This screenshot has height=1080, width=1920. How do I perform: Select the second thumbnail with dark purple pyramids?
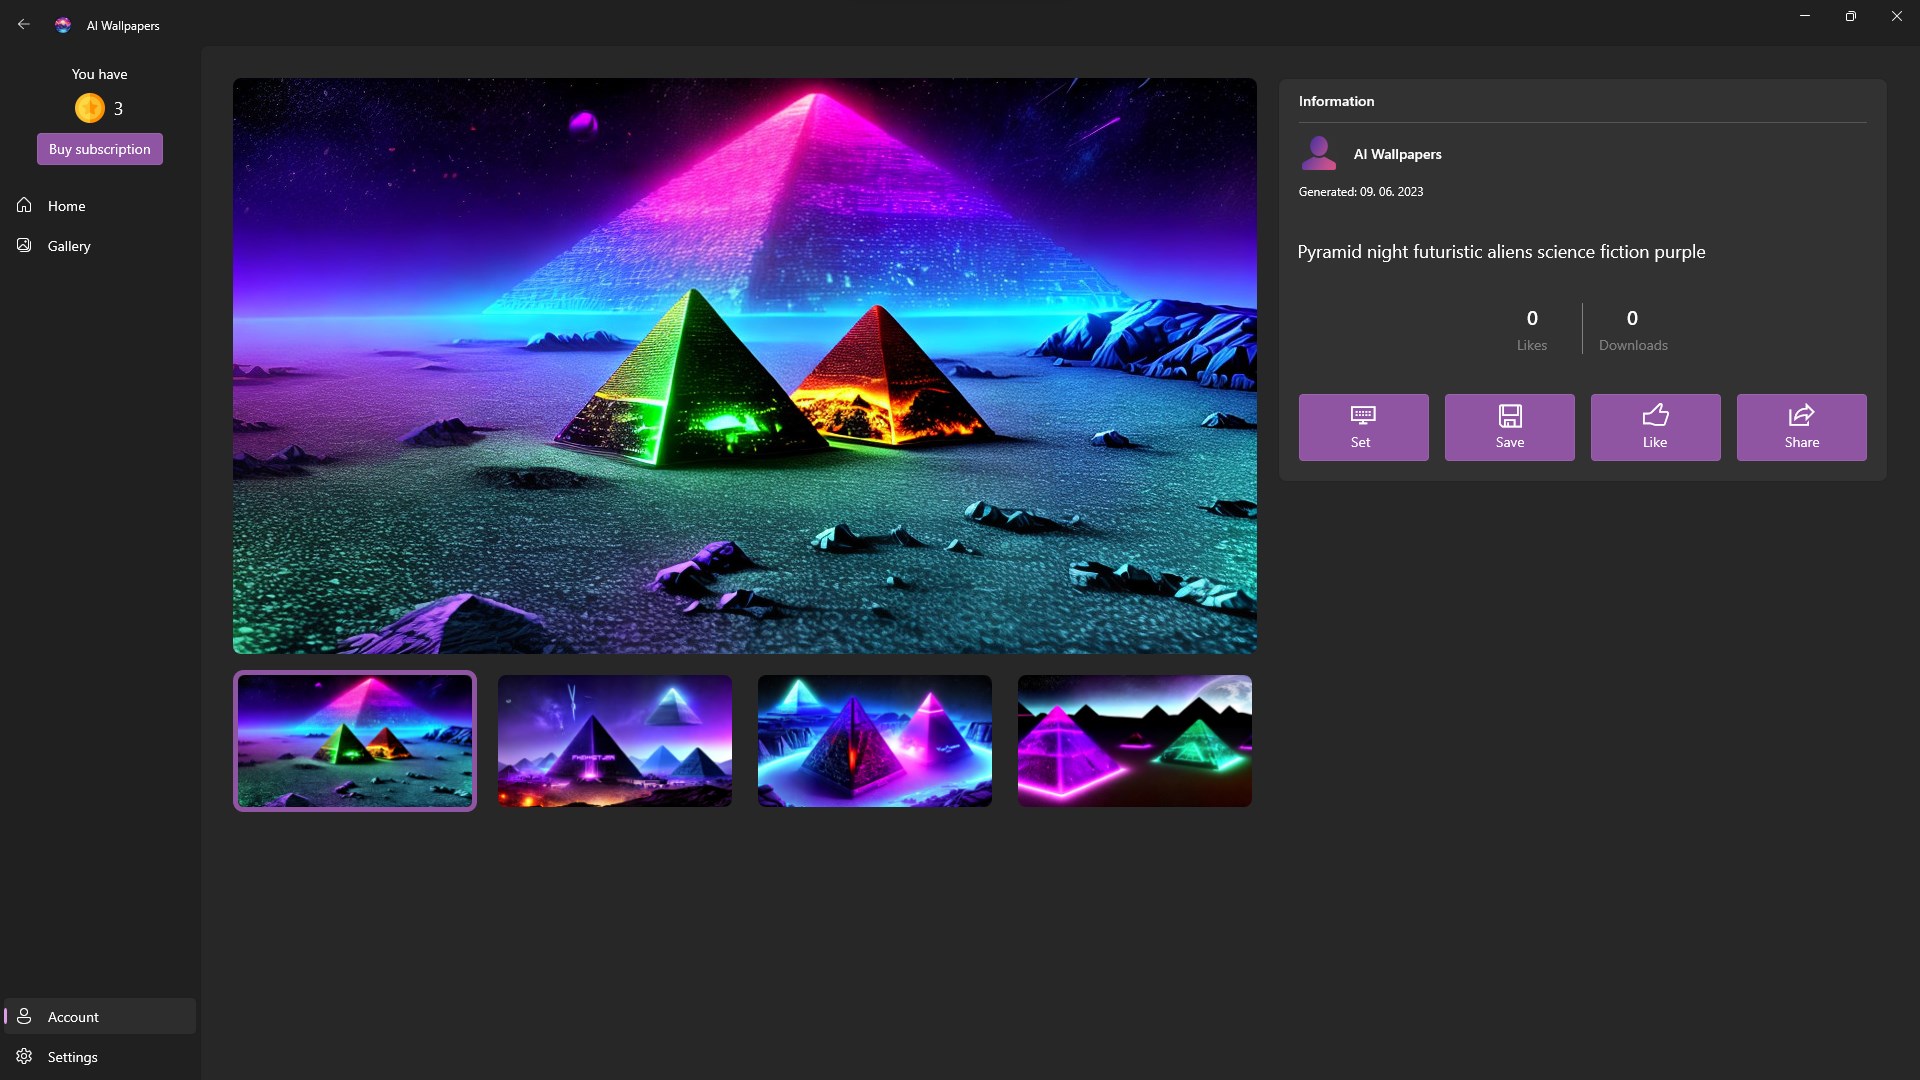pyautogui.click(x=615, y=741)
